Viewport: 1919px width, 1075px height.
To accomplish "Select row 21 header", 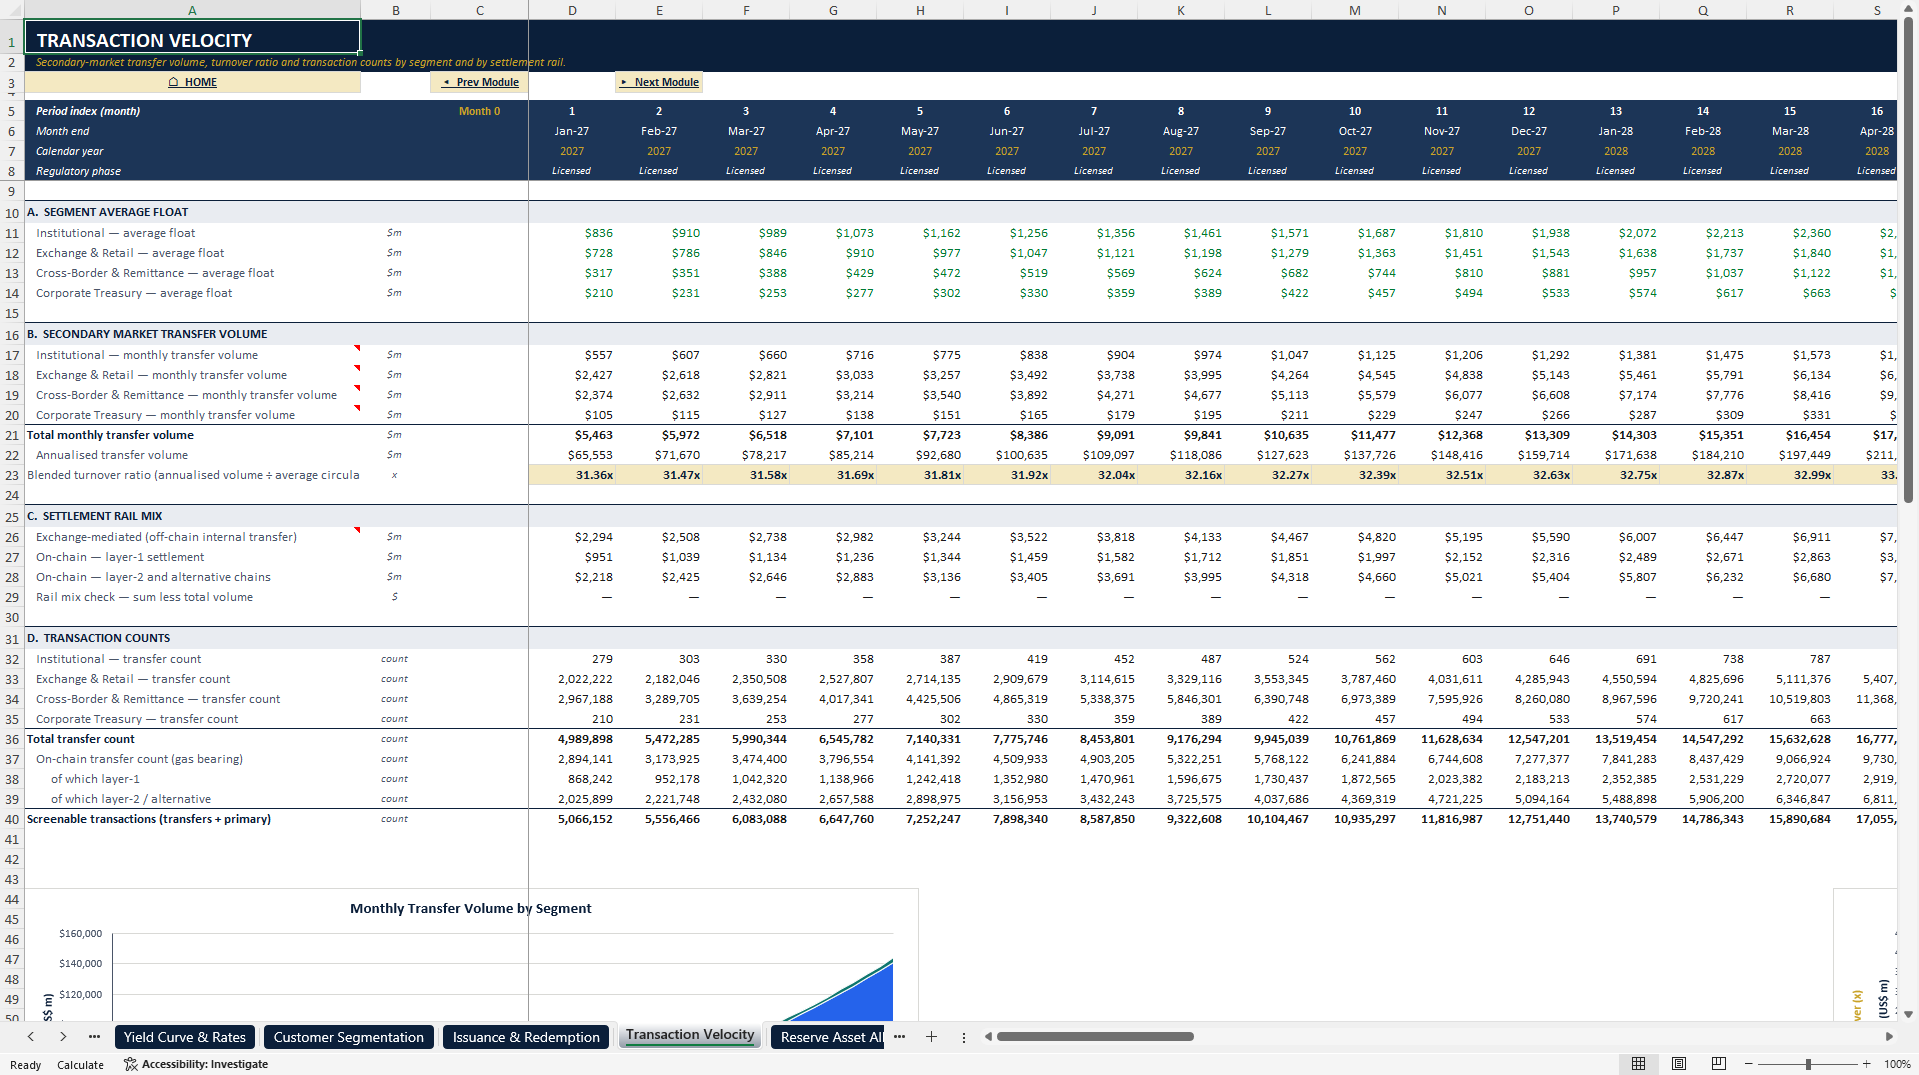I will click(x=12, y=435).
